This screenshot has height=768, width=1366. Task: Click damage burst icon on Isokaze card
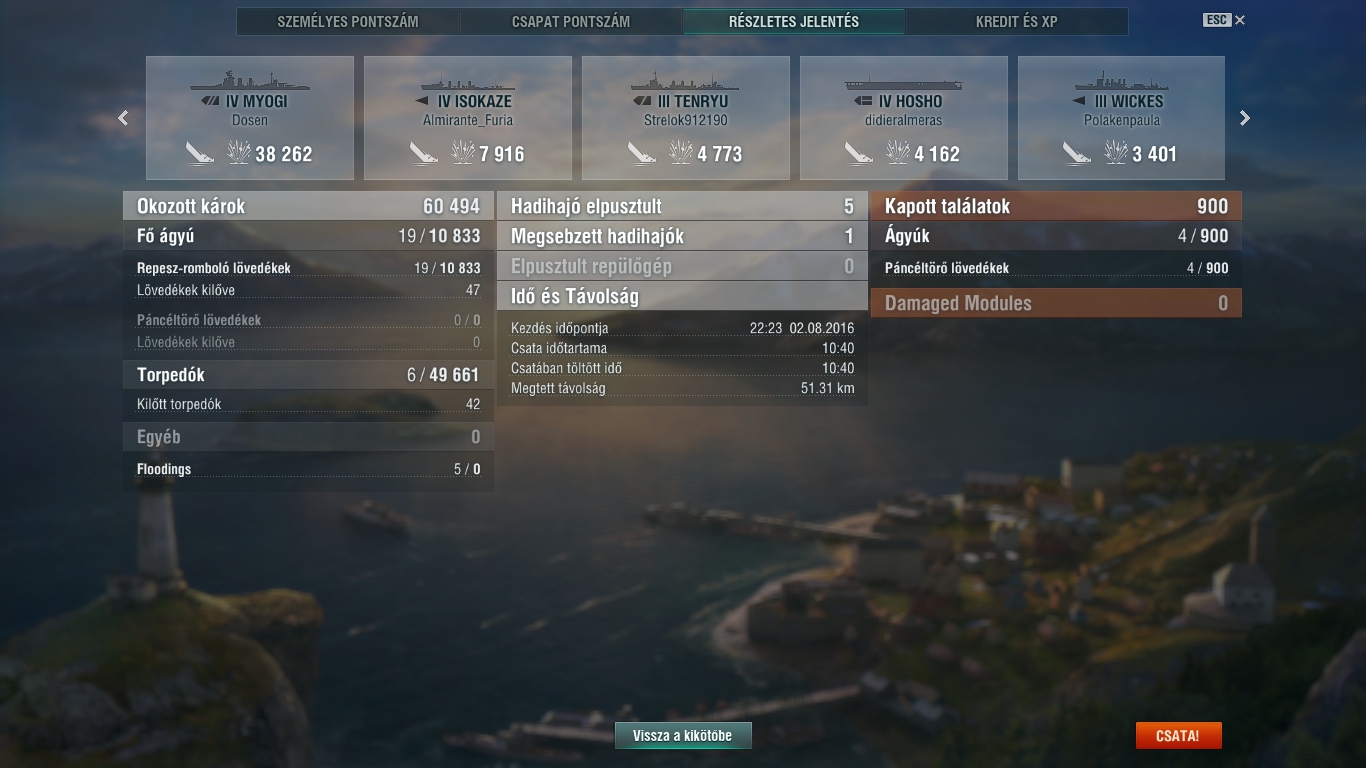pyautogui.click(x=463, y=153)
